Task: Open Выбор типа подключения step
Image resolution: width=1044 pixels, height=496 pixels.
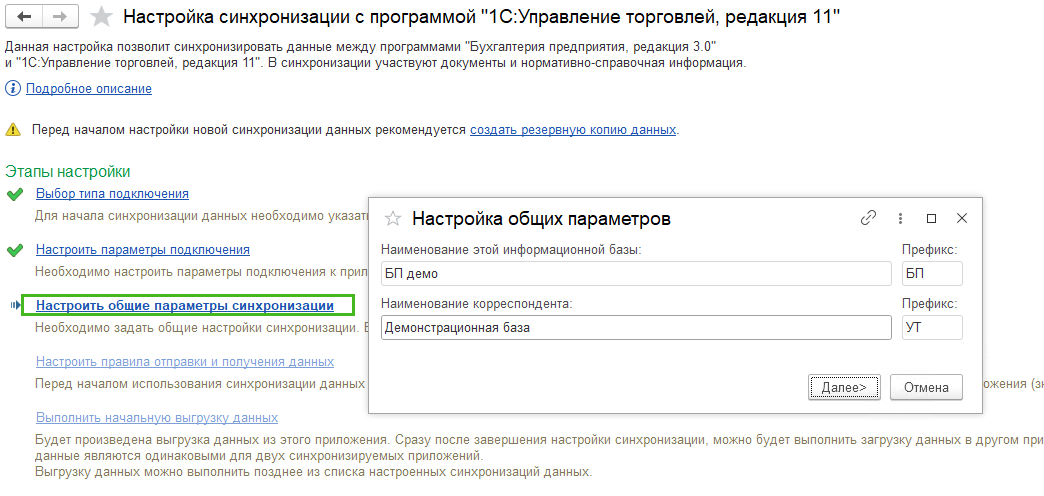Action: tap(113, 194)
